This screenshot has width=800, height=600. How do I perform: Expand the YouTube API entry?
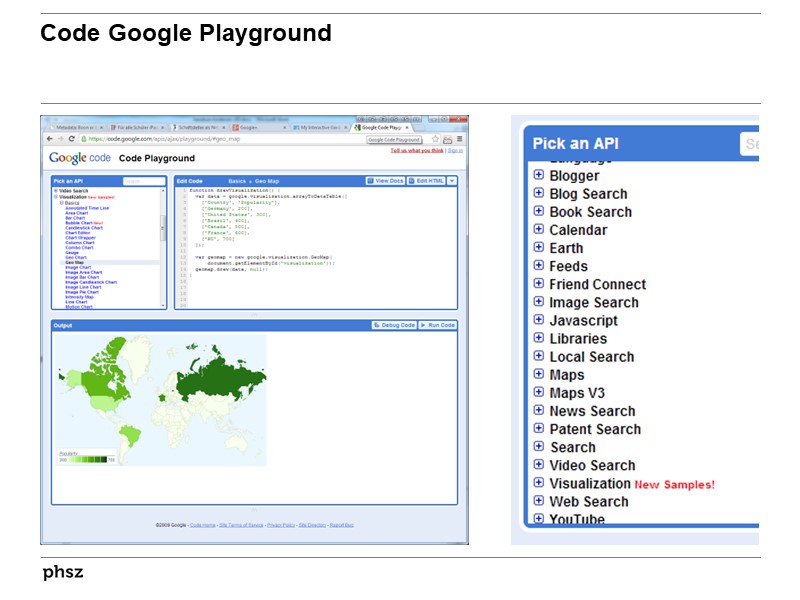540,520
